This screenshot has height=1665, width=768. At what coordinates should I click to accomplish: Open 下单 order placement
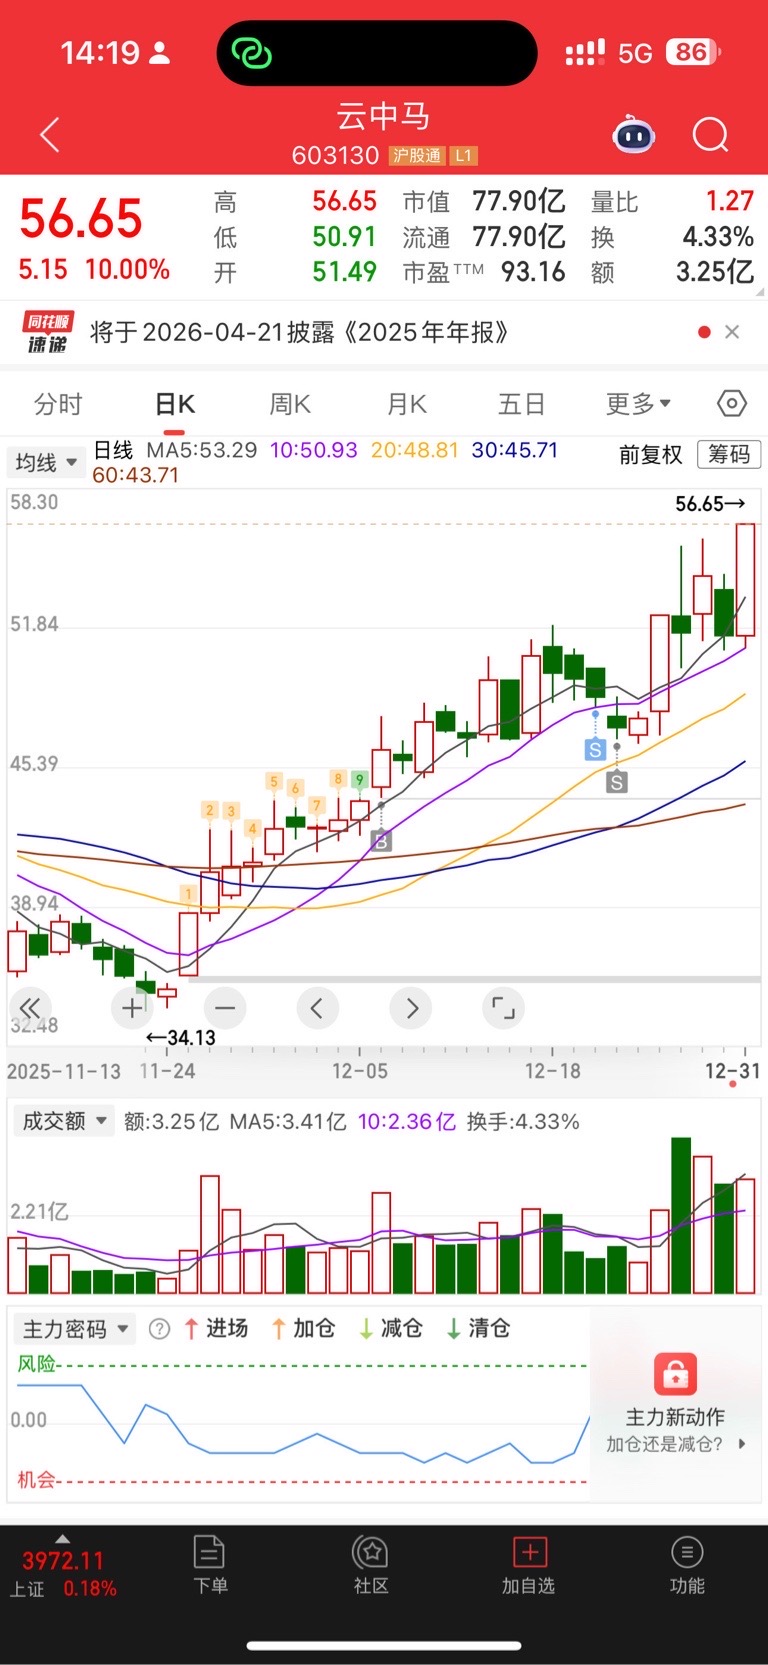[210, 1565]
